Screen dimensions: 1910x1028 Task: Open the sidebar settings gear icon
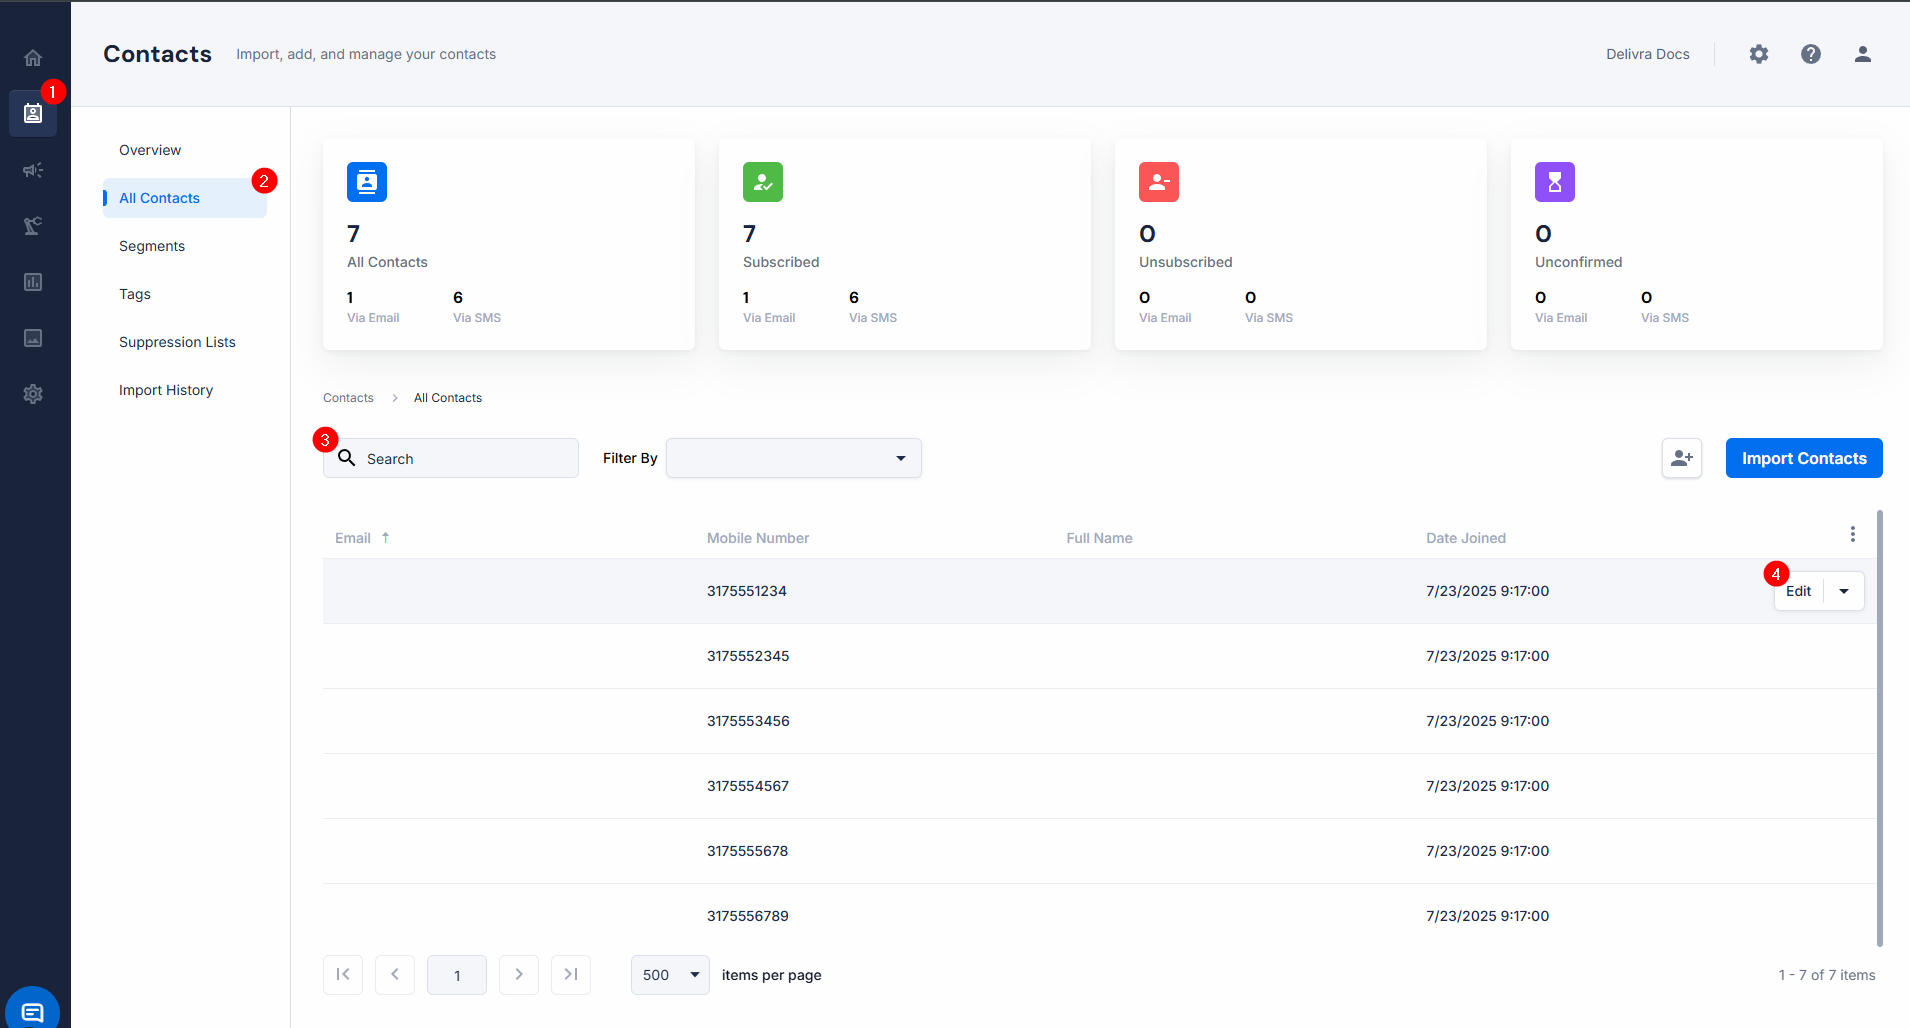[x=33, y=394]
